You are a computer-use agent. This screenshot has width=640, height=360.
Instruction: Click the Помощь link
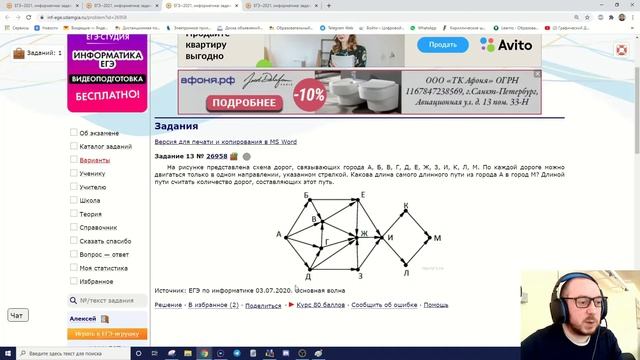tap(436, 305)
